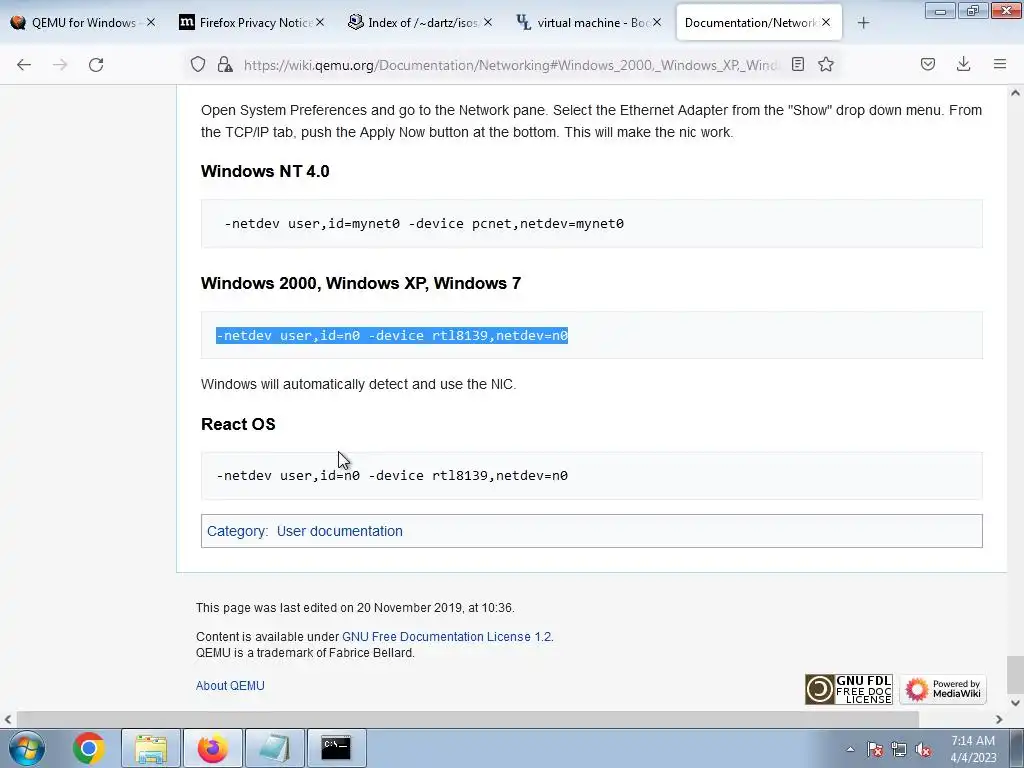Click the forward navigation arrow

pyautogui.click(x=60, y=65)
